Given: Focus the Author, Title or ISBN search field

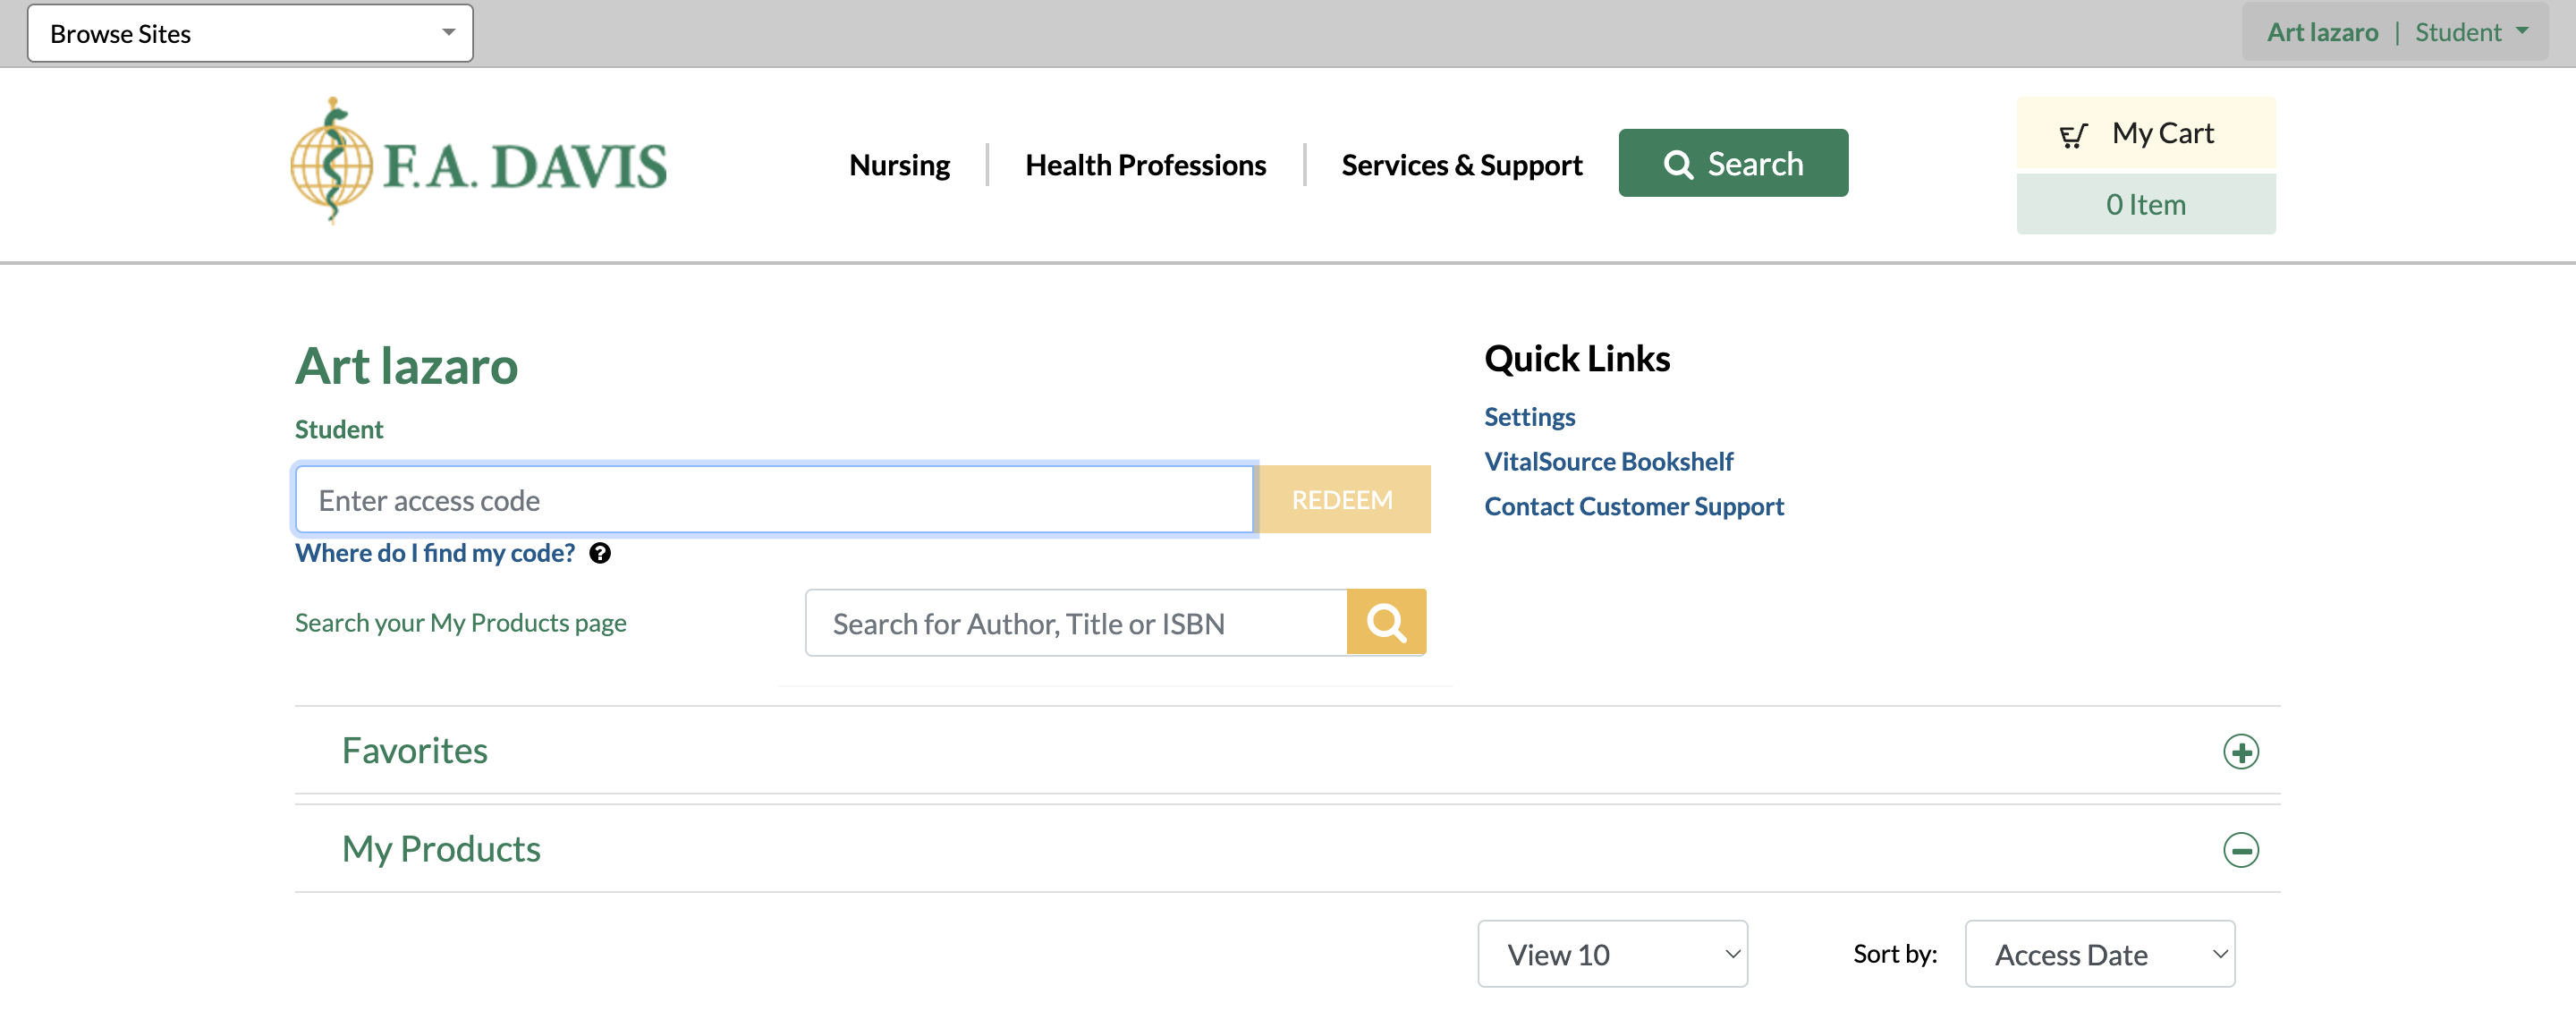Looking at the screenshot, I should tap(1076, 622).
